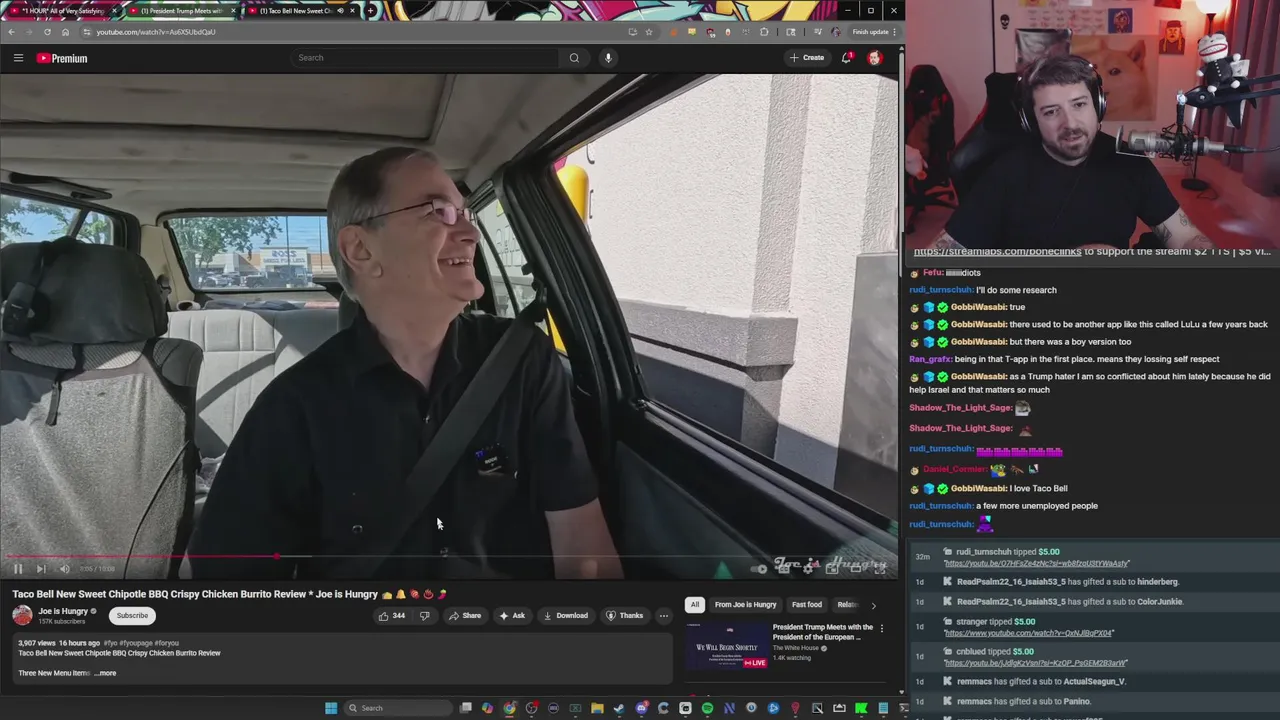Image resolution: width=1280 pixels, height=720 pixels.
Task: Click 'remmacs has gifted a sub to Panino'
Action: point(1024,701)
